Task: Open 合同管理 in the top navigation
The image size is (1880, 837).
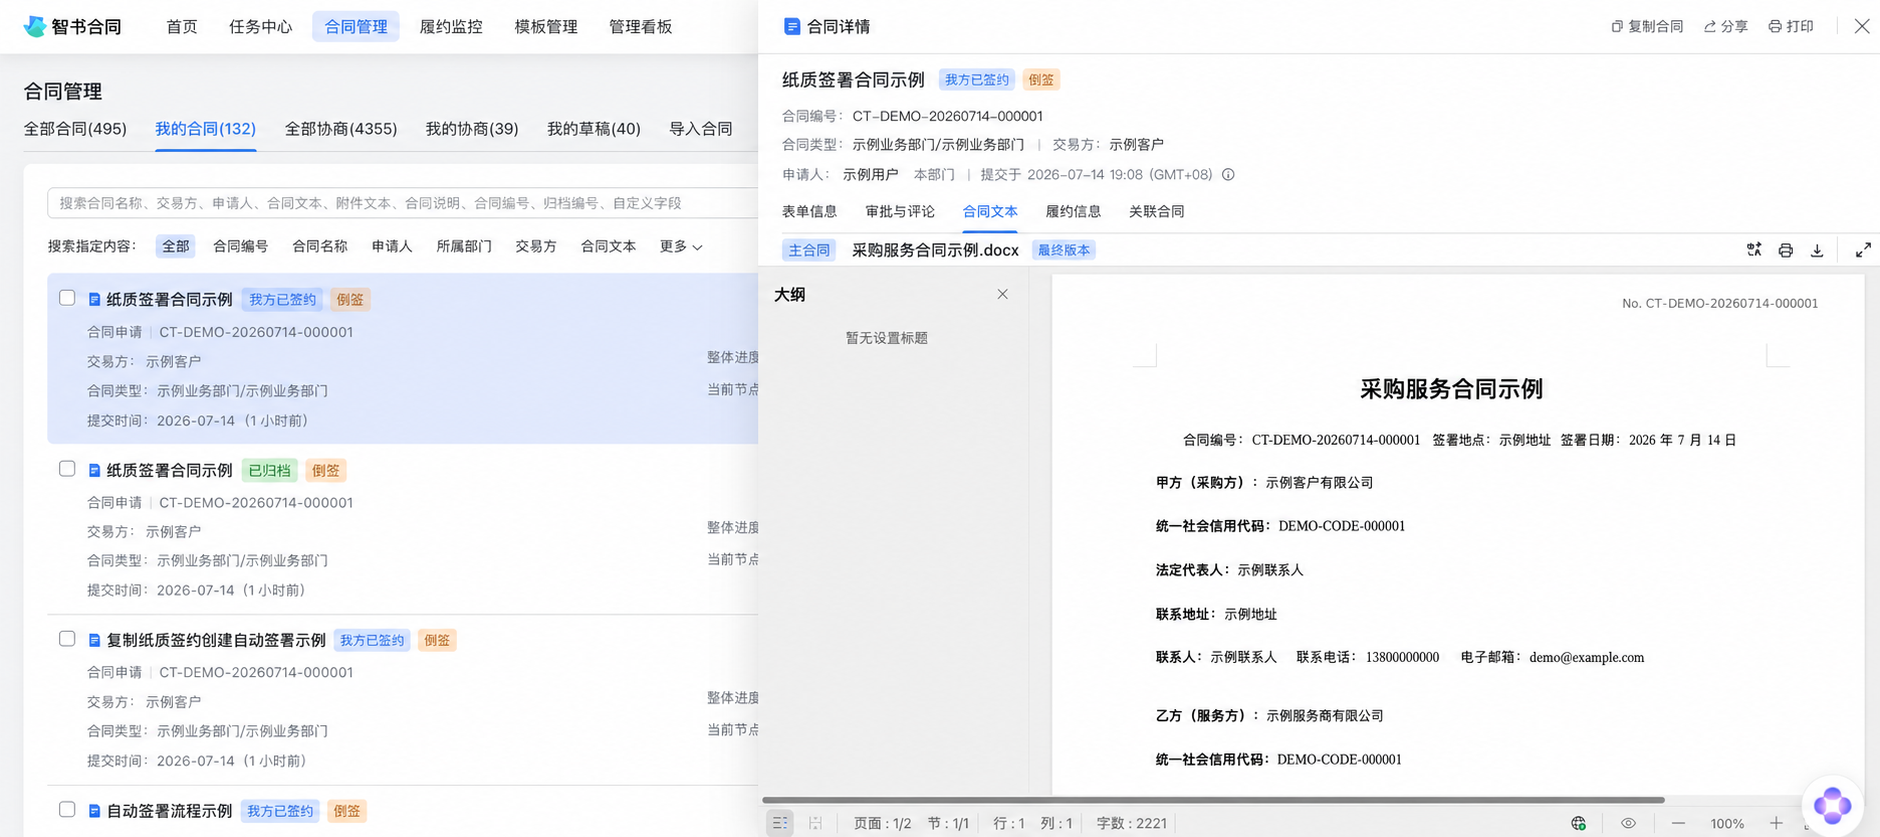Action: (x=356, y=27)
